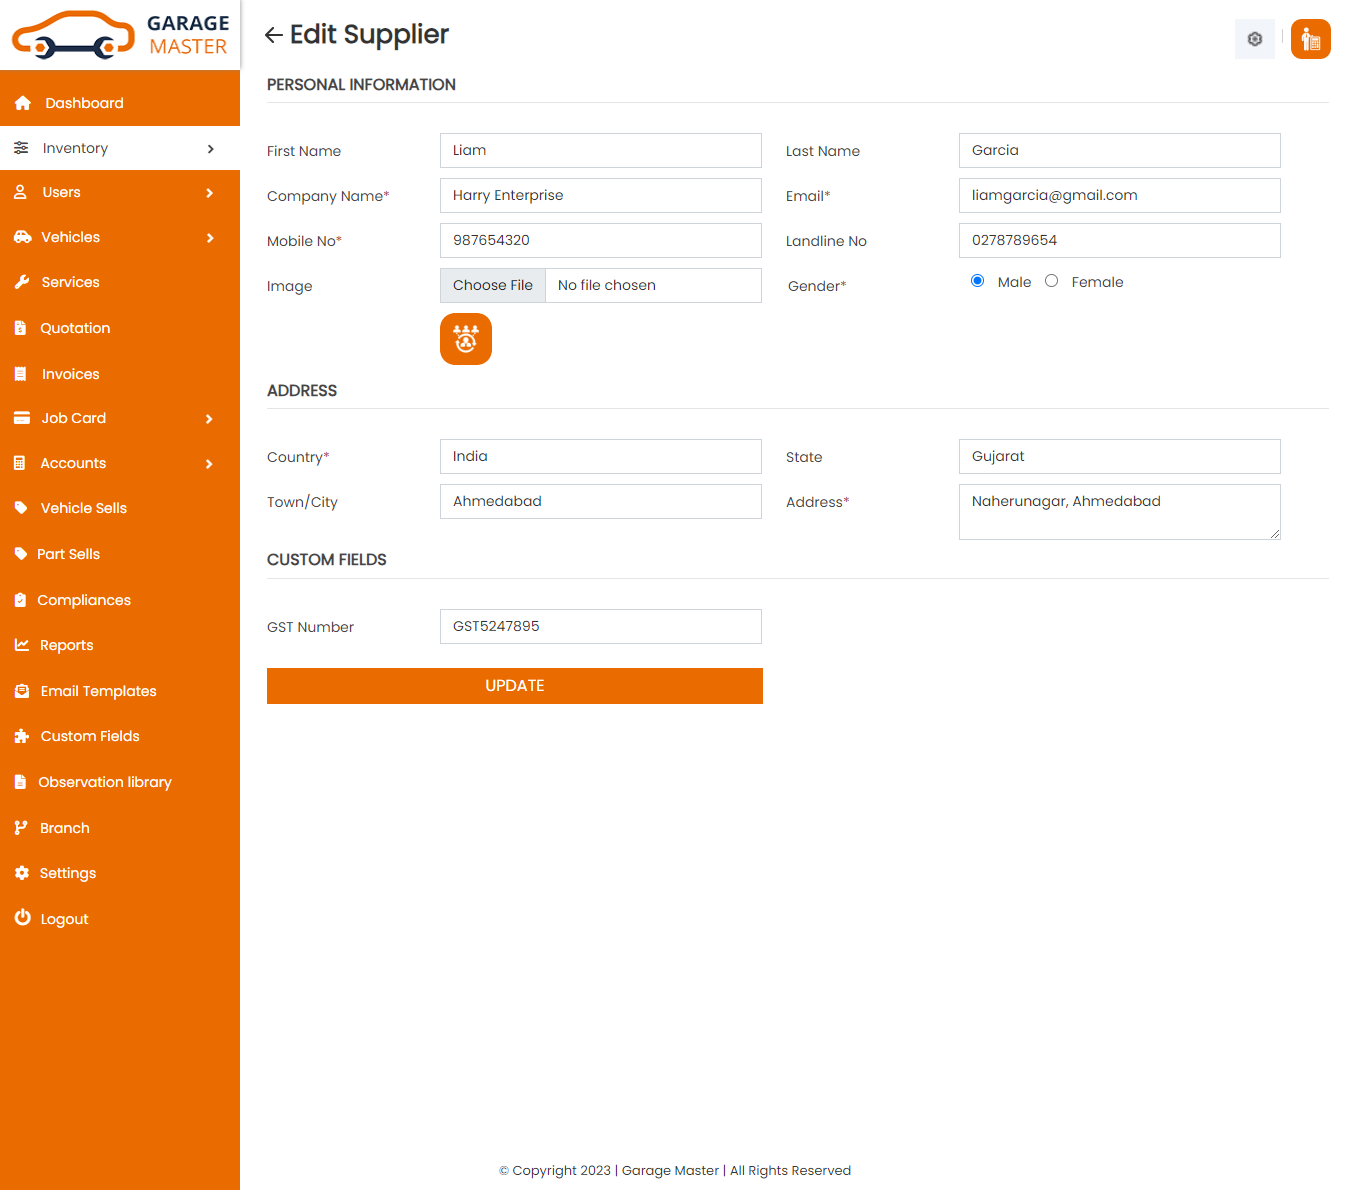
Task: Click the Branch icon in sidebar
Action: 21,828
